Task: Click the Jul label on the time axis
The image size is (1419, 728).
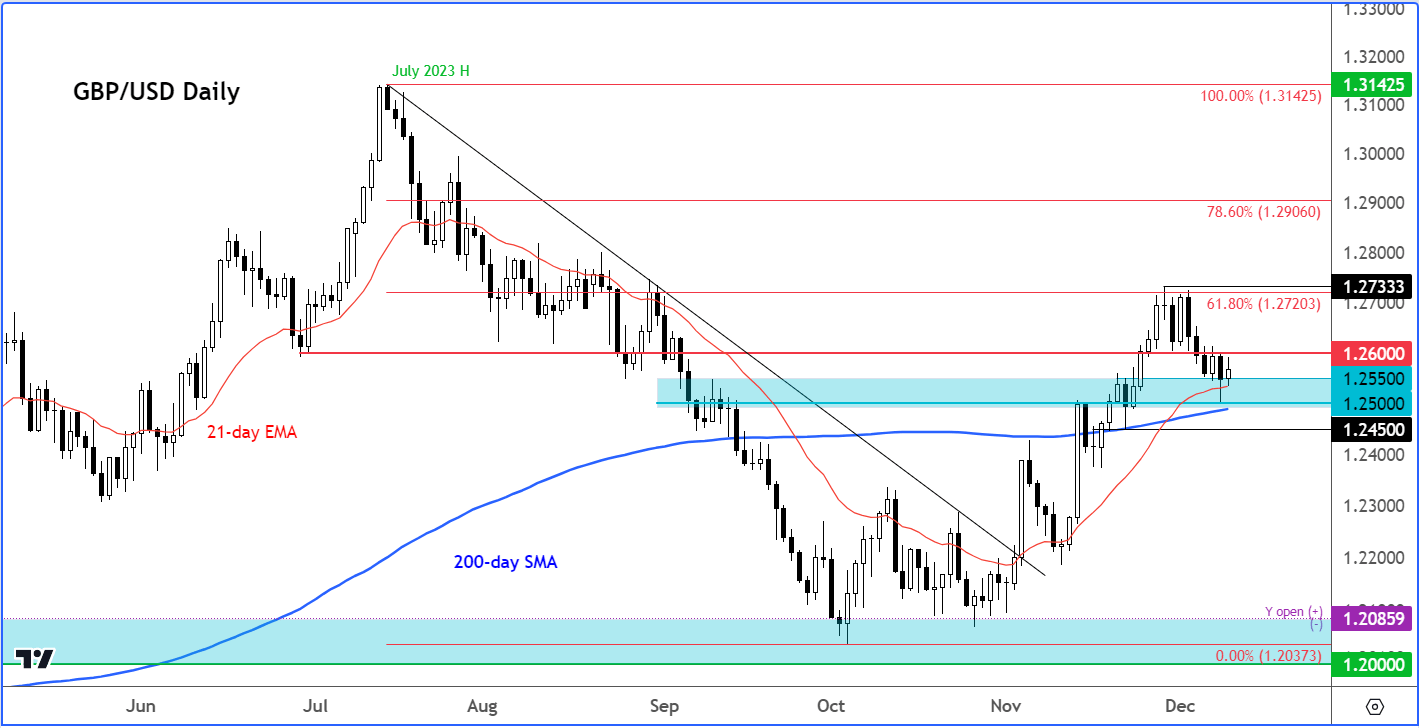Action: pyautogui.click(x=317, y=706)
